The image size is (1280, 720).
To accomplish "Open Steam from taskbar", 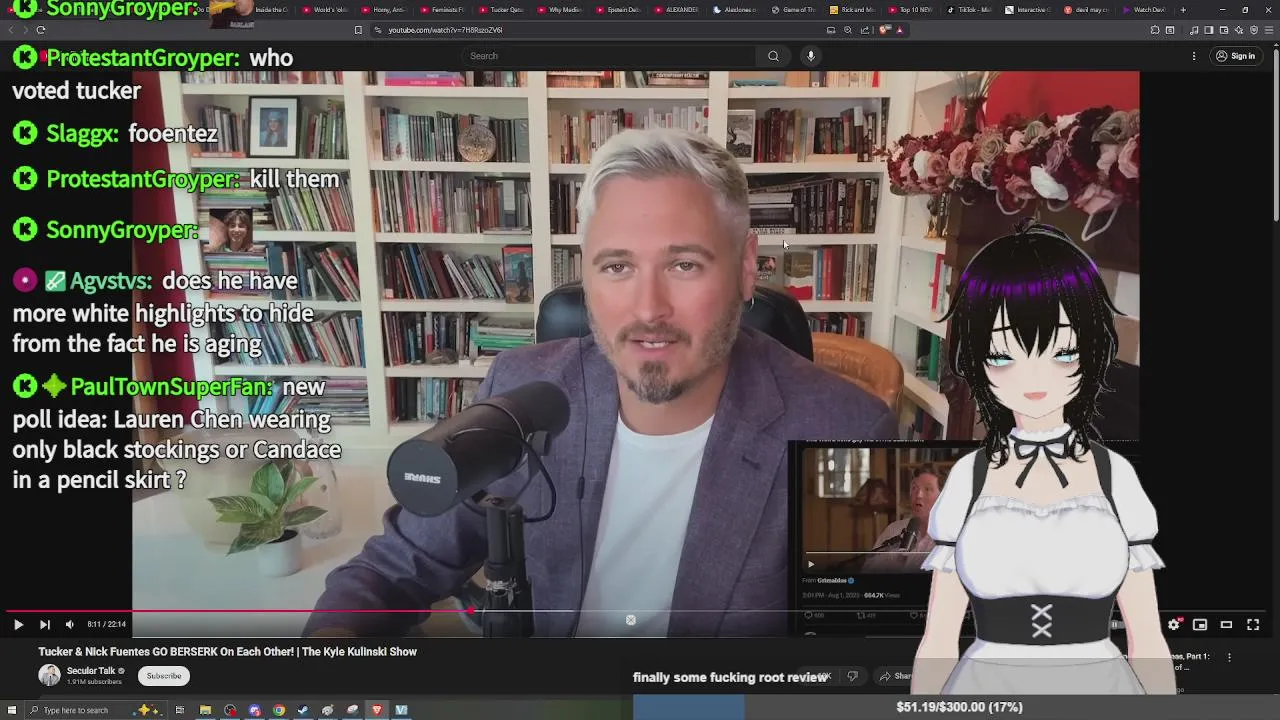I will 303,710.
